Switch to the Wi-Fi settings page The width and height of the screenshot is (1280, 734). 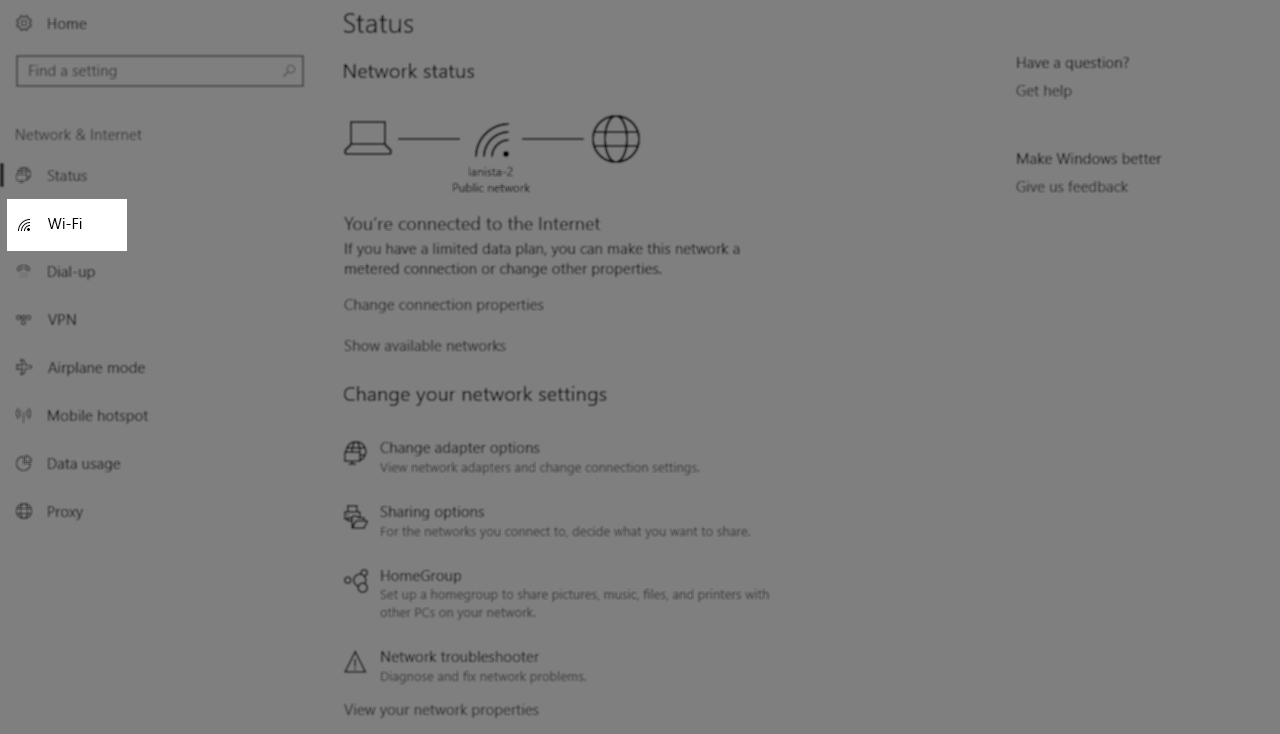click(67, 224)
